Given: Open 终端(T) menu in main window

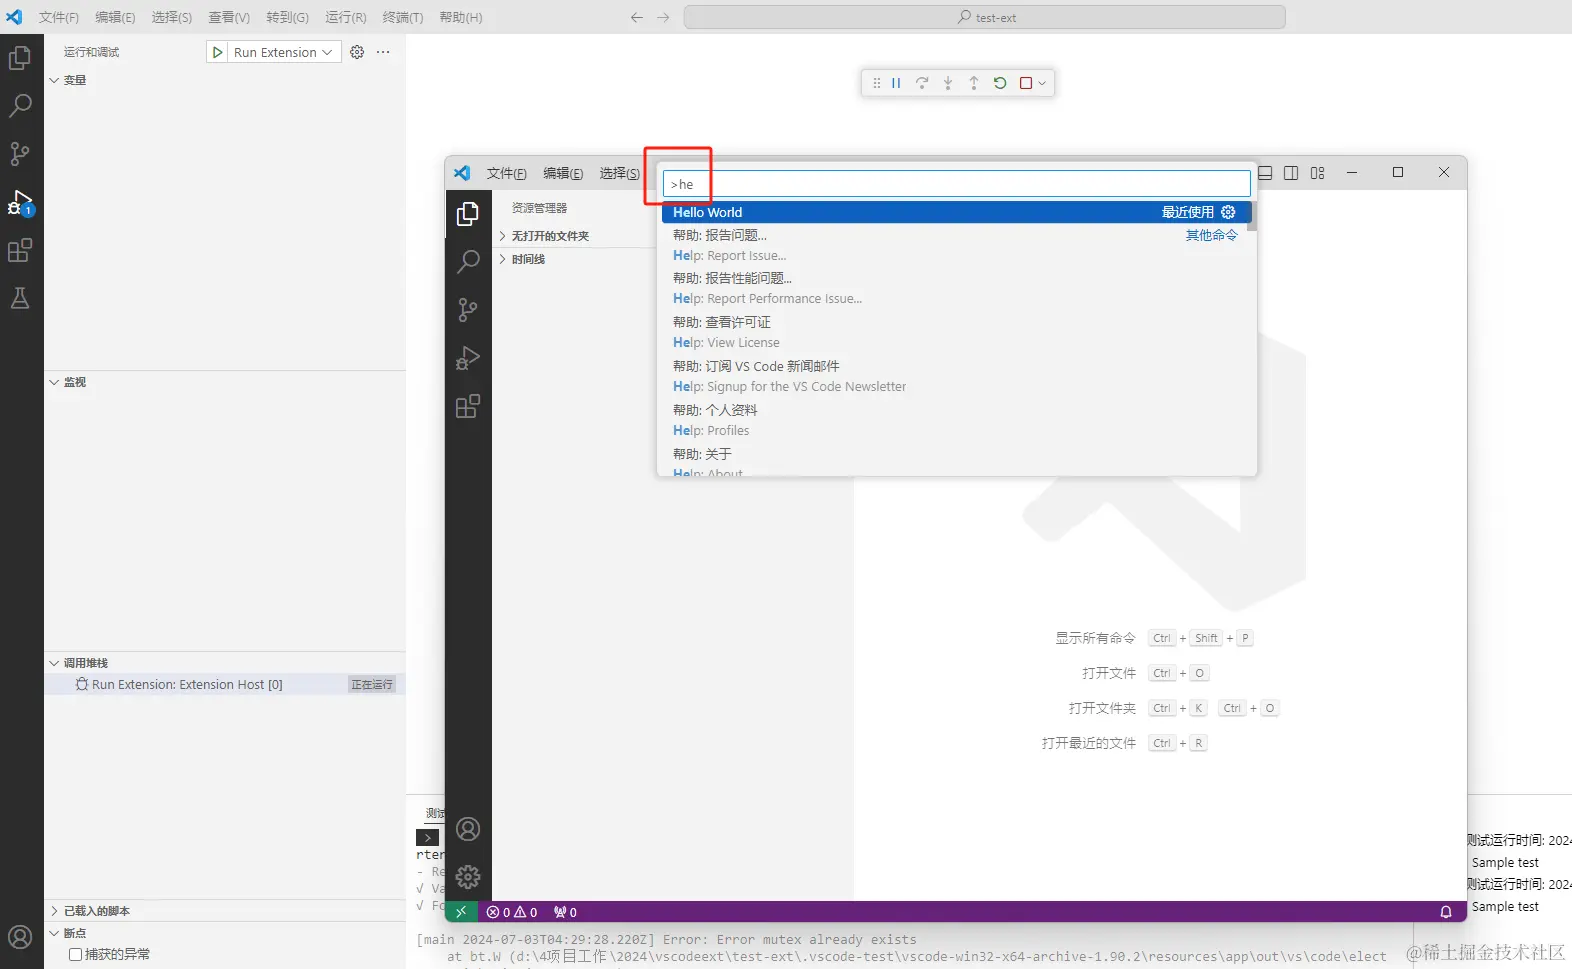Looking at the screenshot, I should pyautogui.click(x=403, y=17).
